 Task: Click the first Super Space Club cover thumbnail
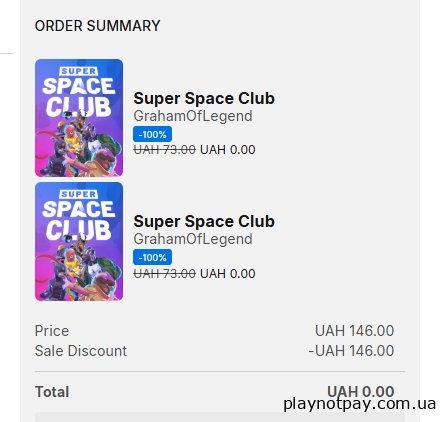pyautogui.click(x=79, y=118)
